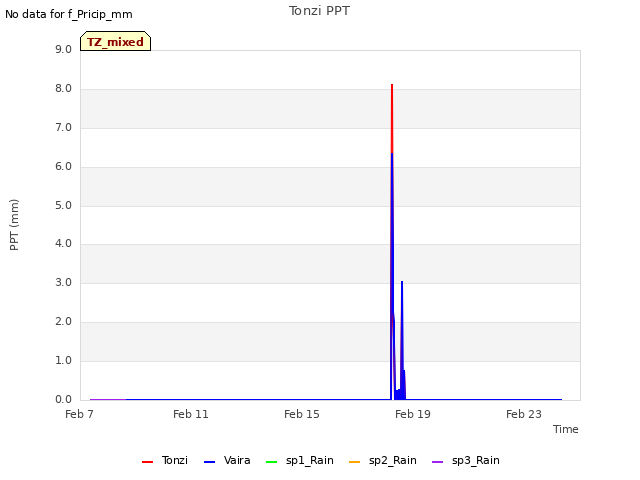Click the Feb 7 x-axis tick label
640x480 pixels.
pyautogui.click(x=80, y=414)
